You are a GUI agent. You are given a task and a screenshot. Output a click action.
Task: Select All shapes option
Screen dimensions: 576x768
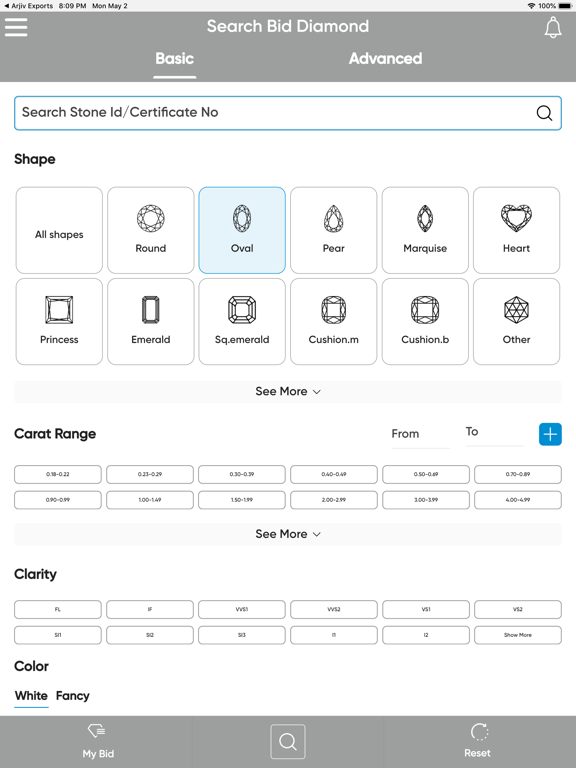coord(59,230)
